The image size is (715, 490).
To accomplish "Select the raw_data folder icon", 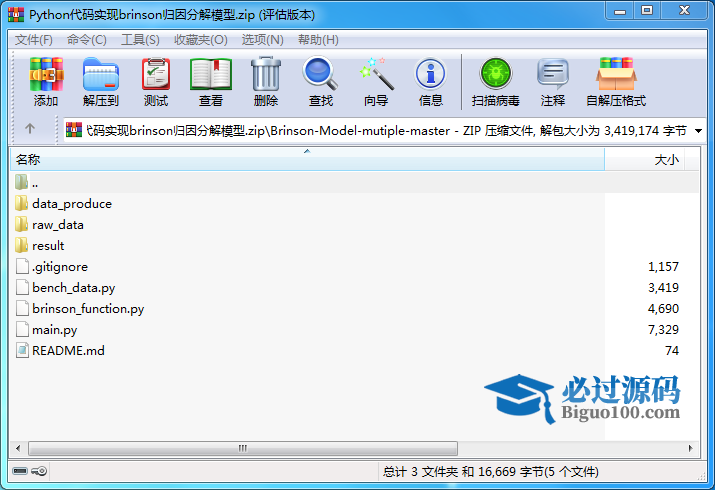I will [21, 224].
